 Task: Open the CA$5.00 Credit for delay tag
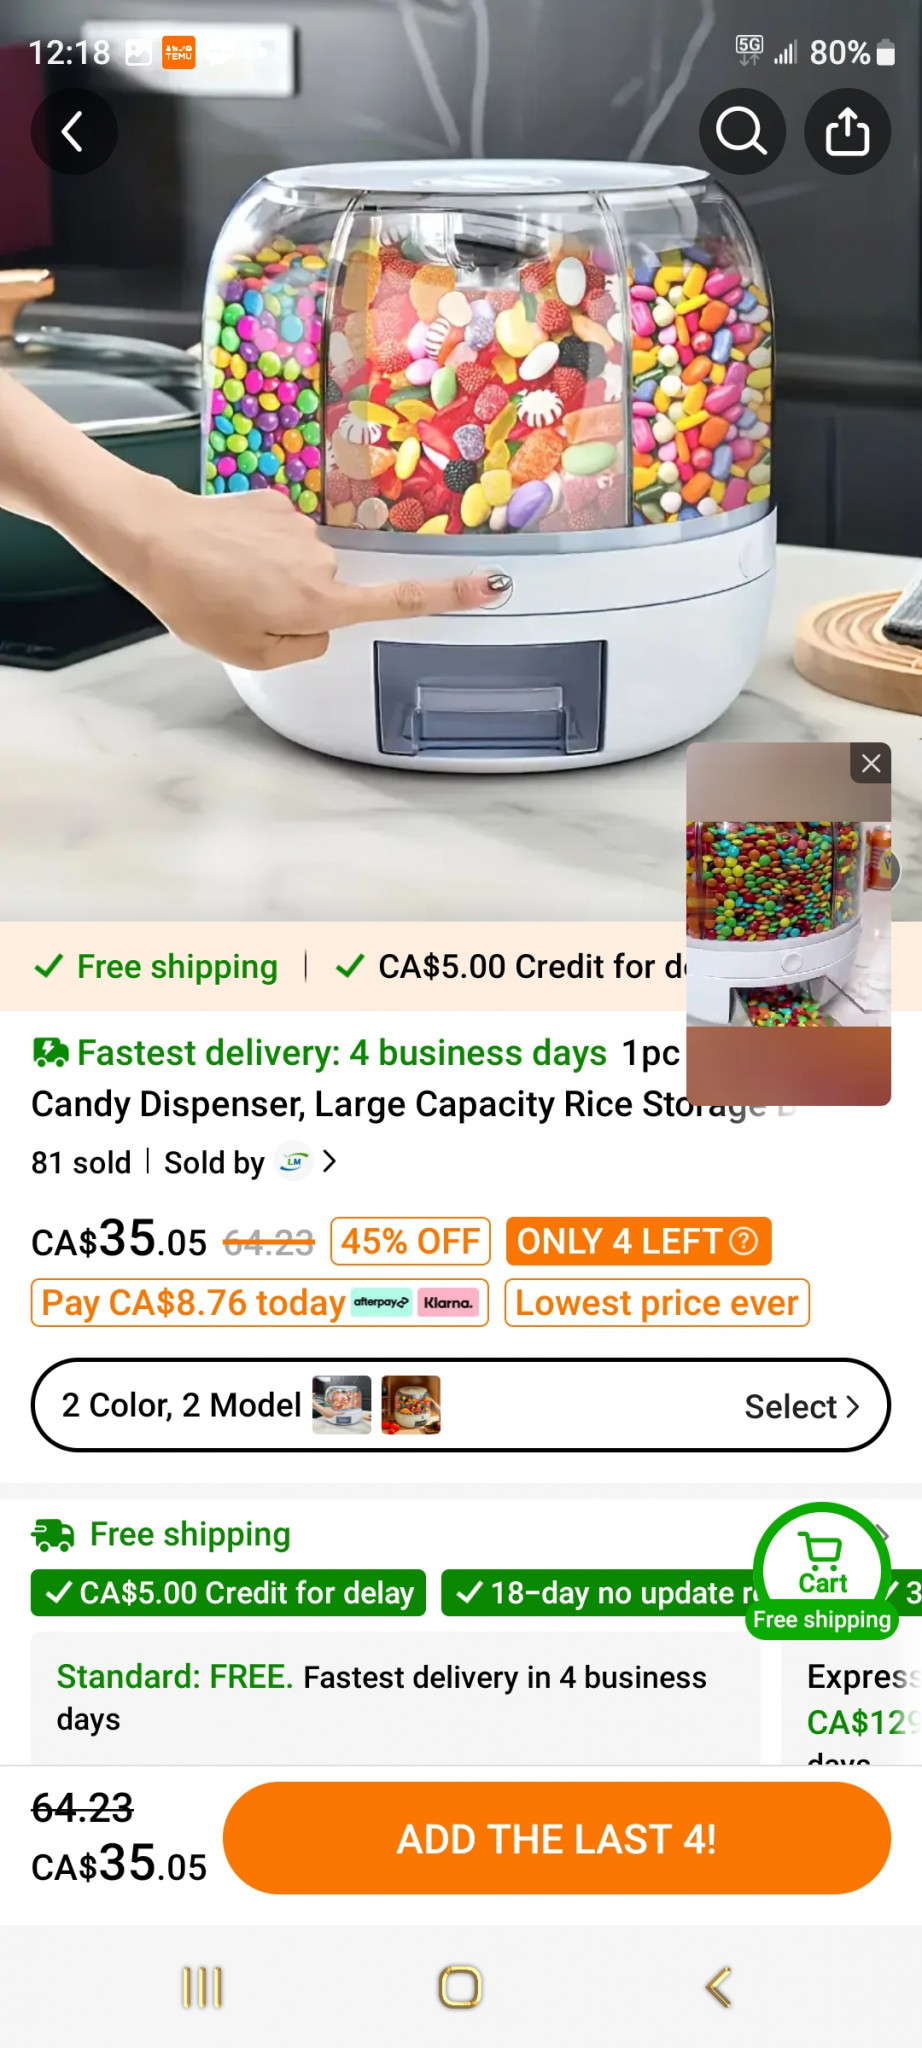coord(229,1593)
